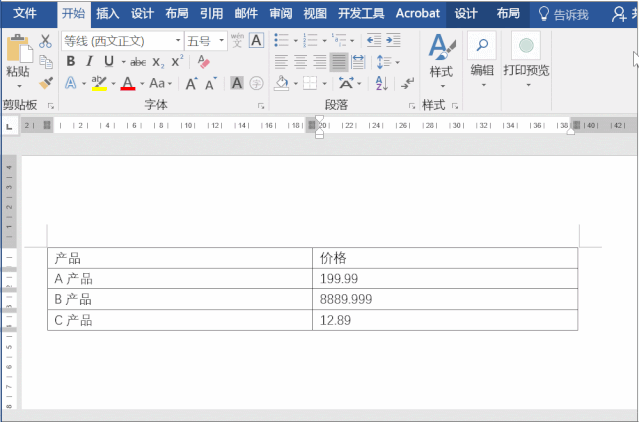The width and height of the screenshot is (639, 422).
Task: Click the Numbering list icon
Action: click(311, 40)
